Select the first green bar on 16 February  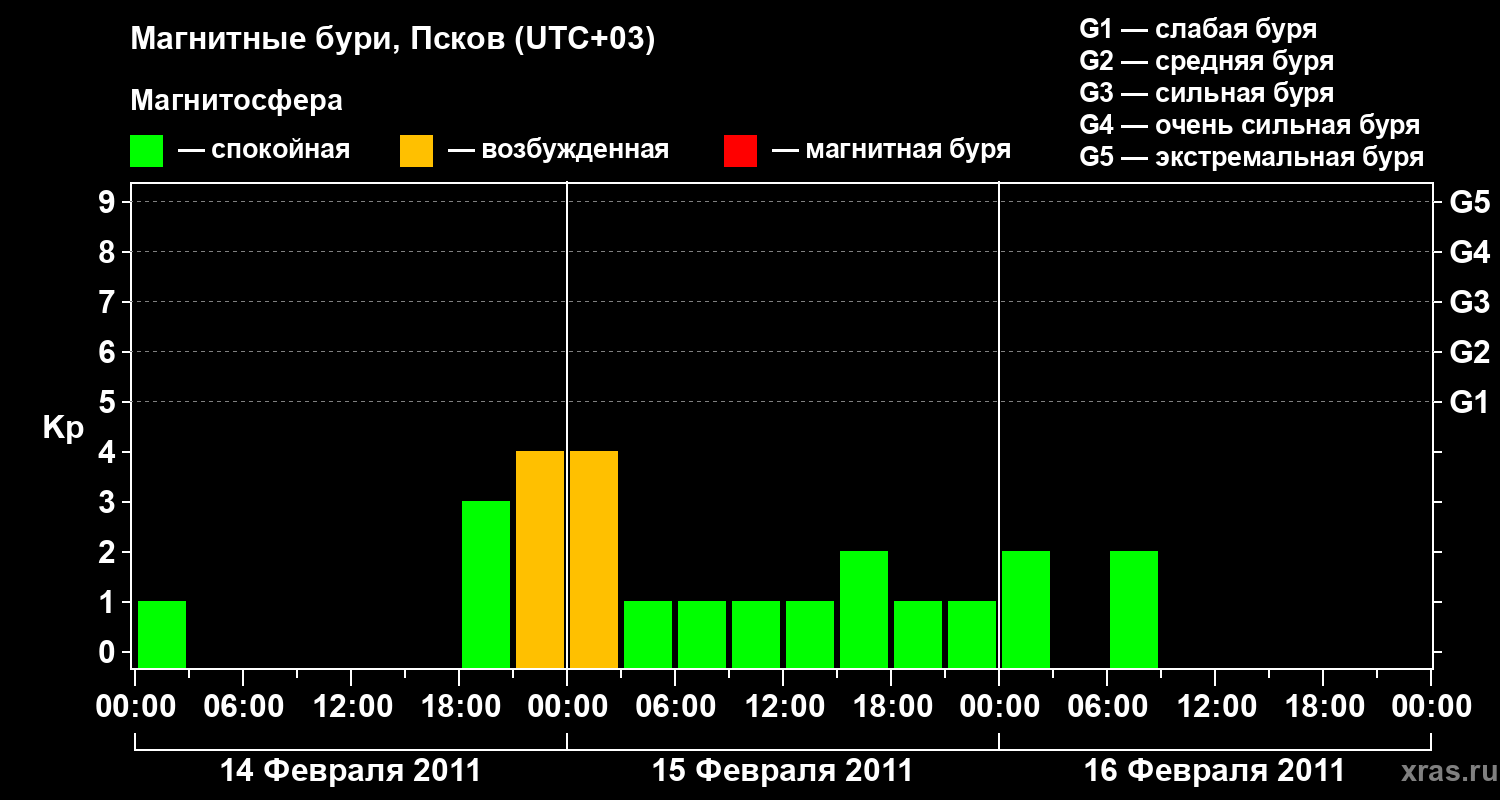(x=1026, y=609)
